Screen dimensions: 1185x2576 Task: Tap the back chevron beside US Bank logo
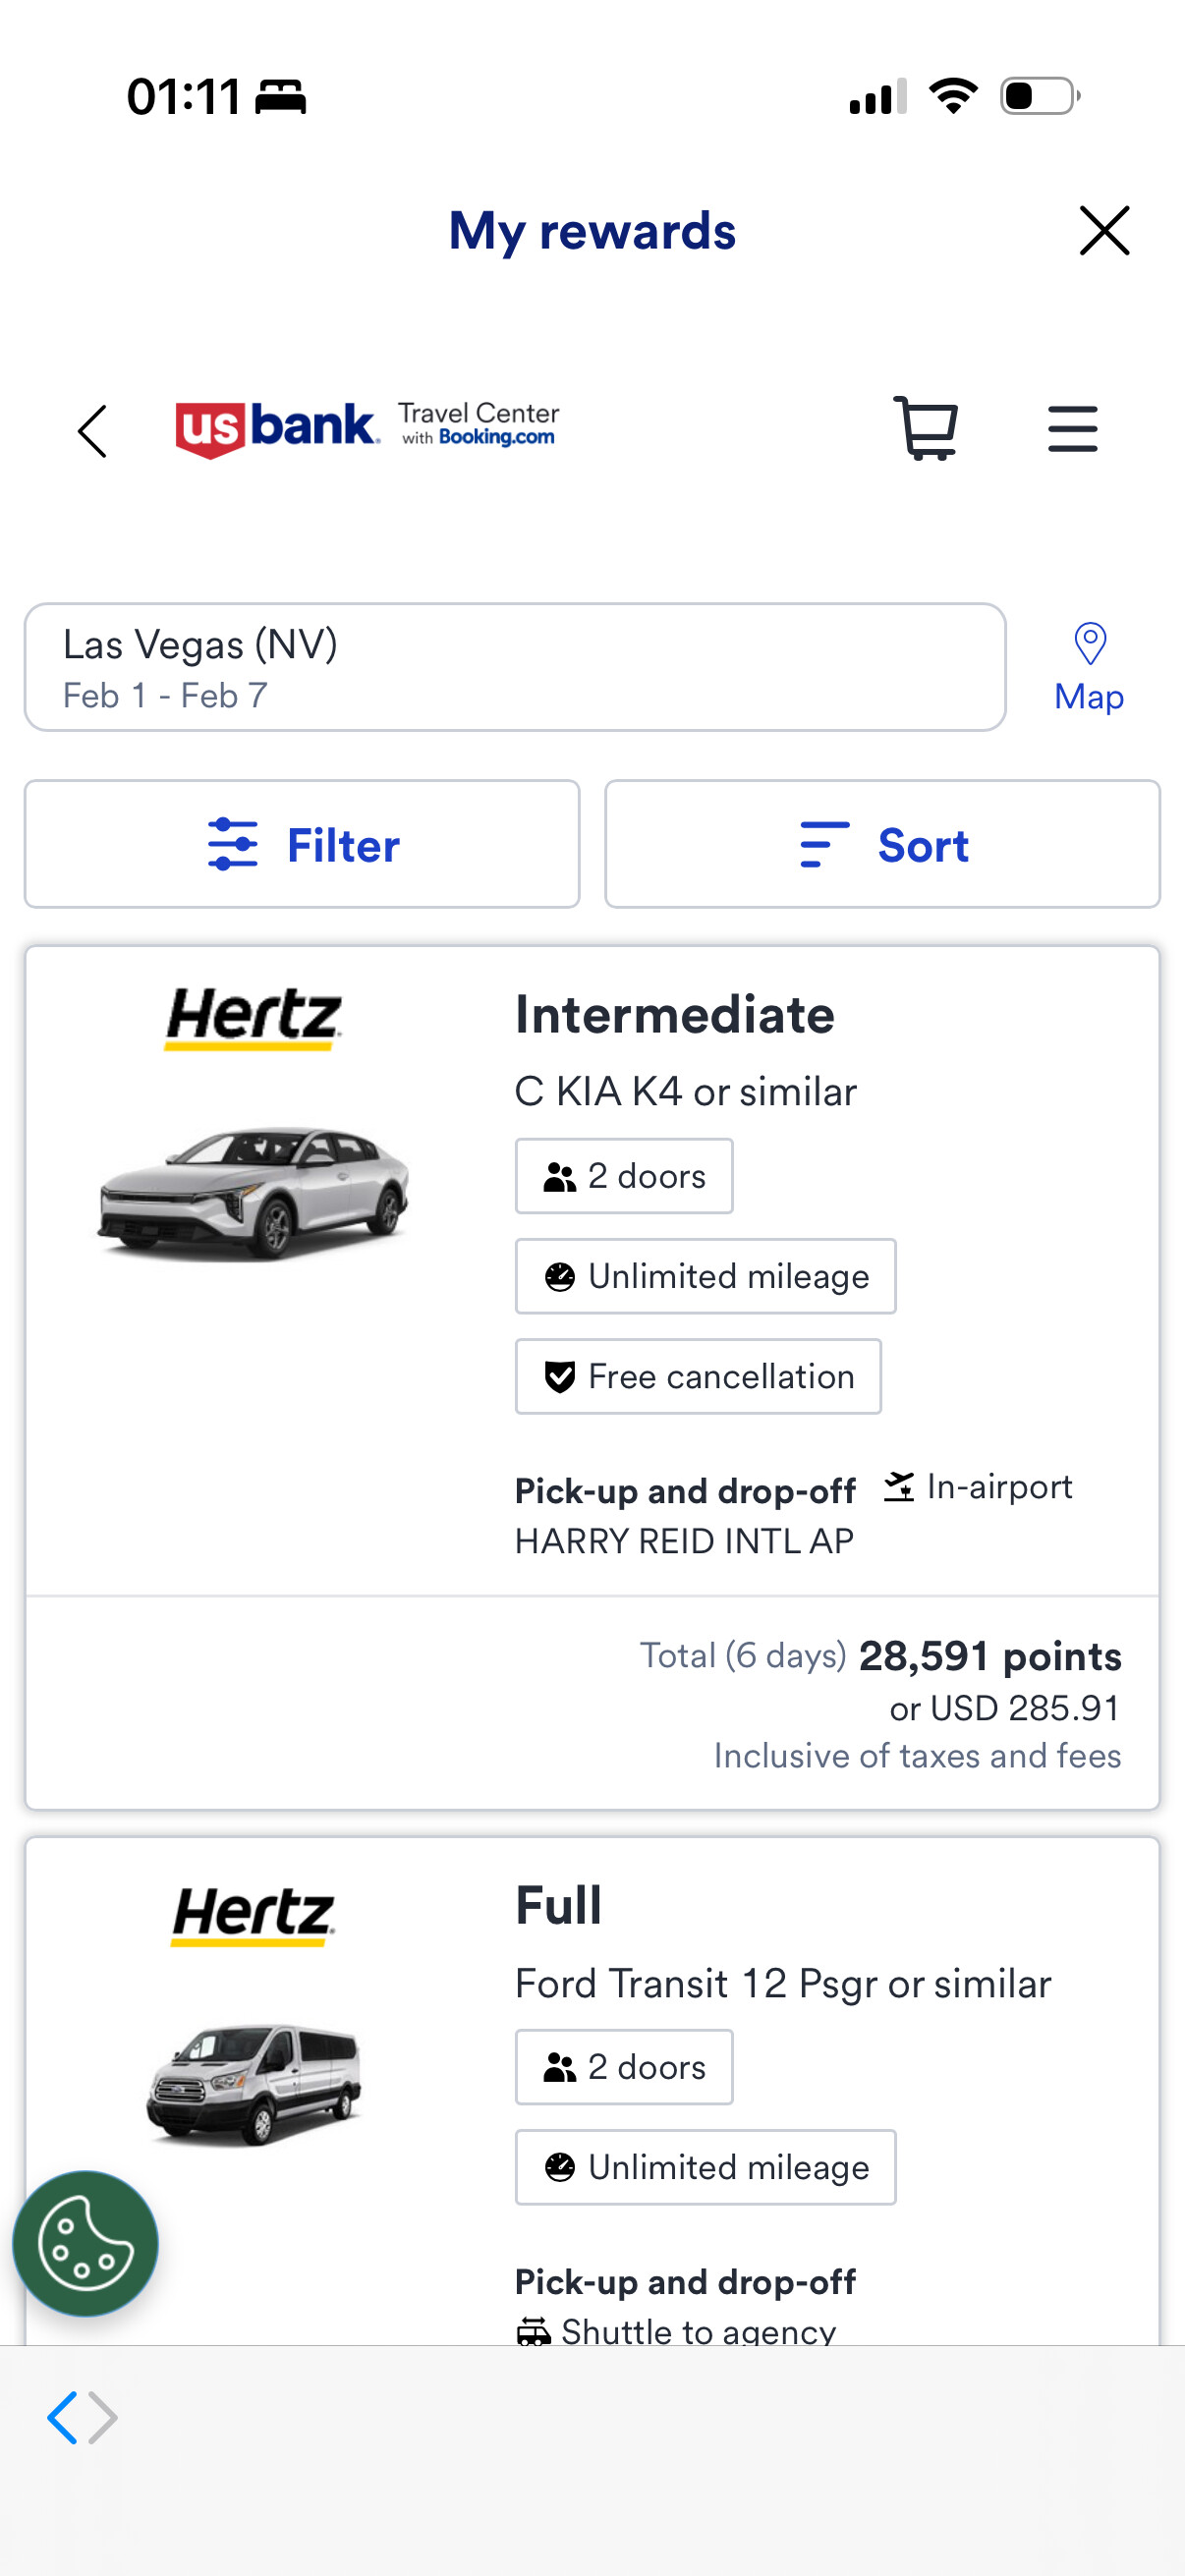point(92,432)
